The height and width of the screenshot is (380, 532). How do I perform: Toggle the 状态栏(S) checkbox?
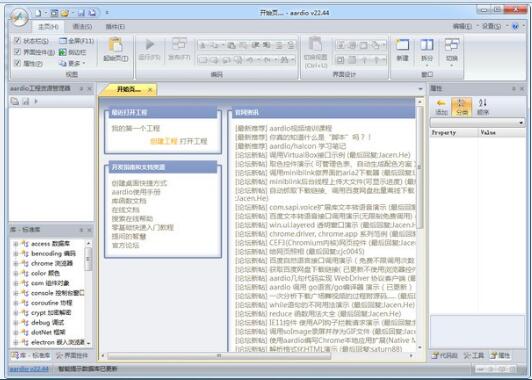18,41
